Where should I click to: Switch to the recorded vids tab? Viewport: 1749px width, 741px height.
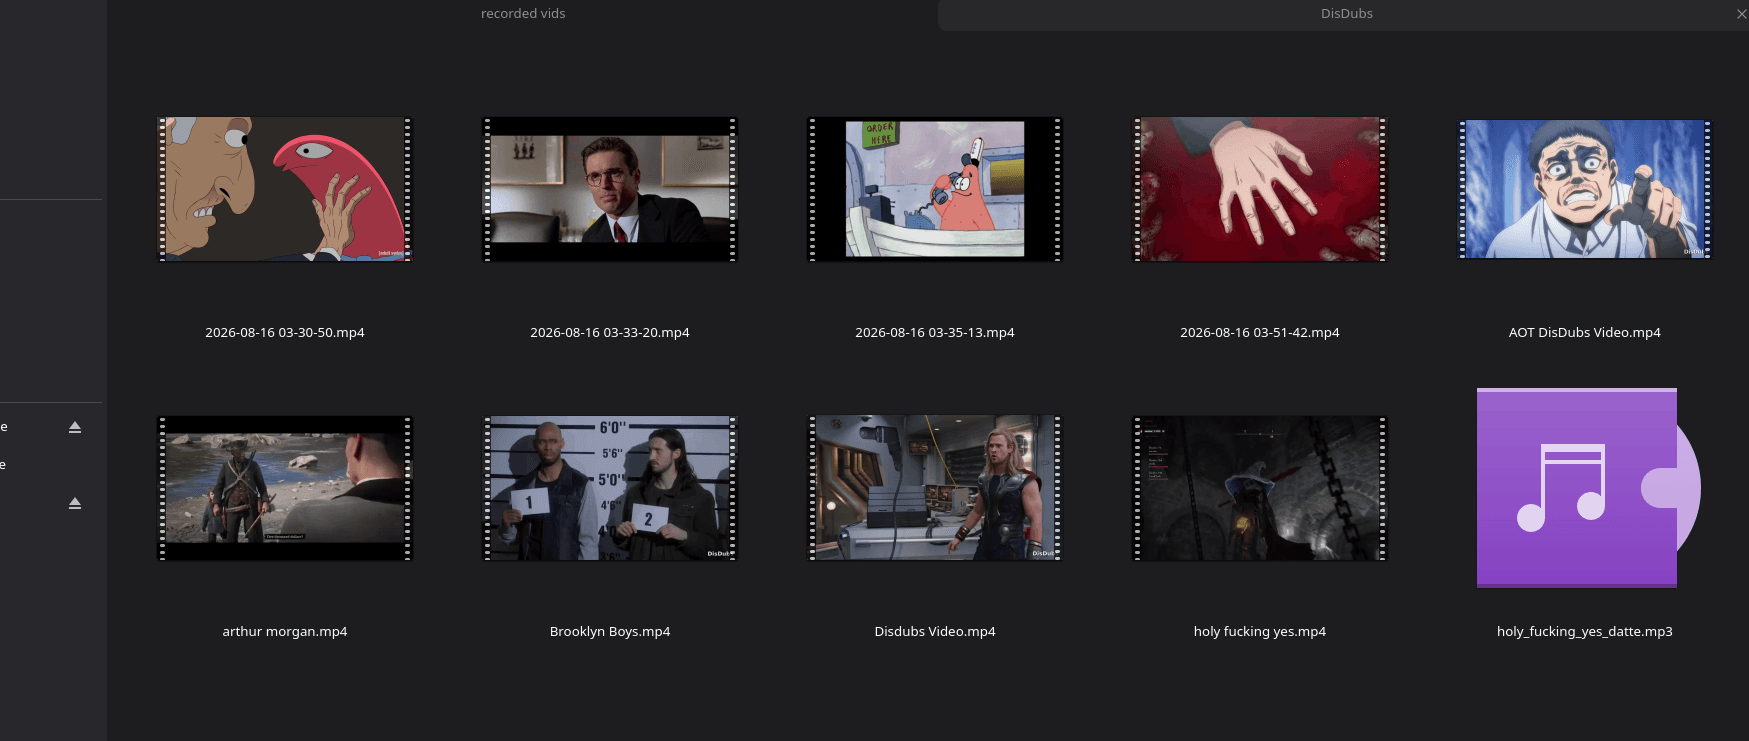click(523, 14)
